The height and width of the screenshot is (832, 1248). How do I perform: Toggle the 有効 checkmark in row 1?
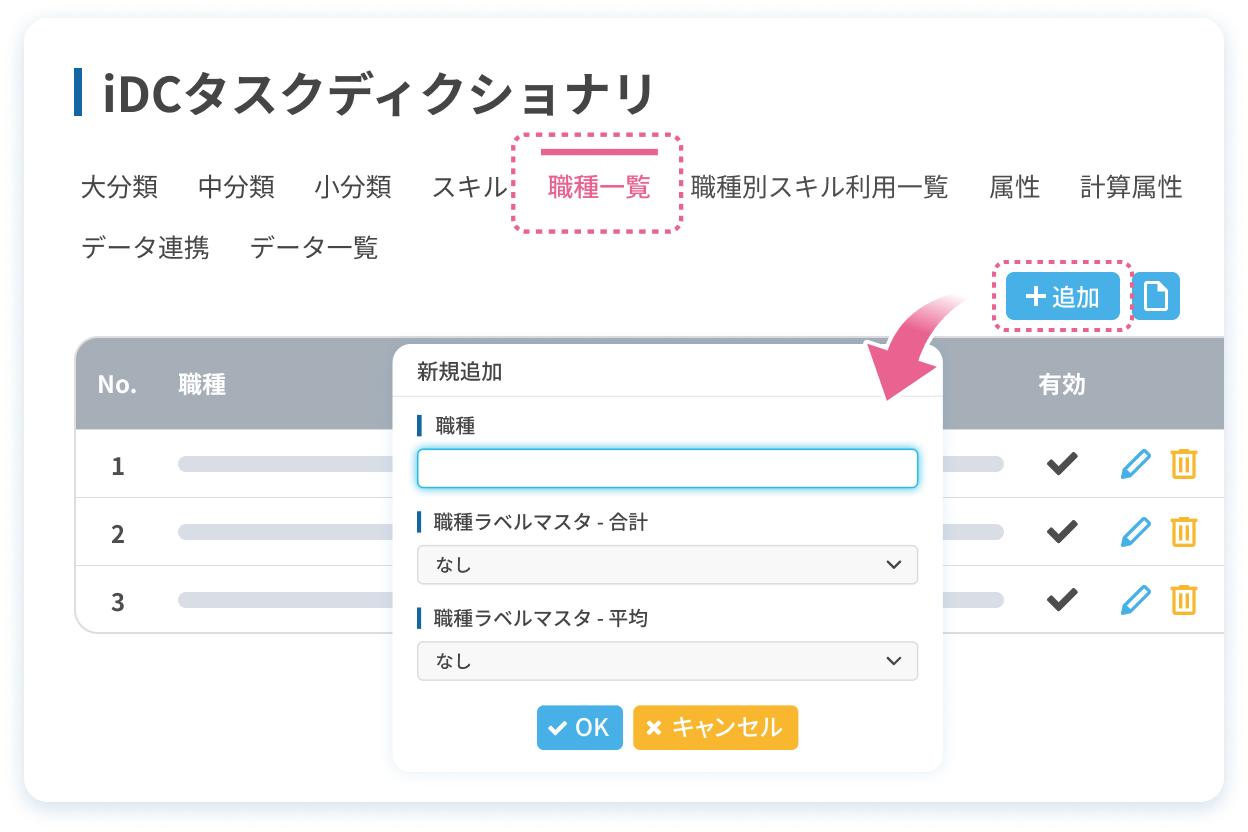[x=1061, y=464]
